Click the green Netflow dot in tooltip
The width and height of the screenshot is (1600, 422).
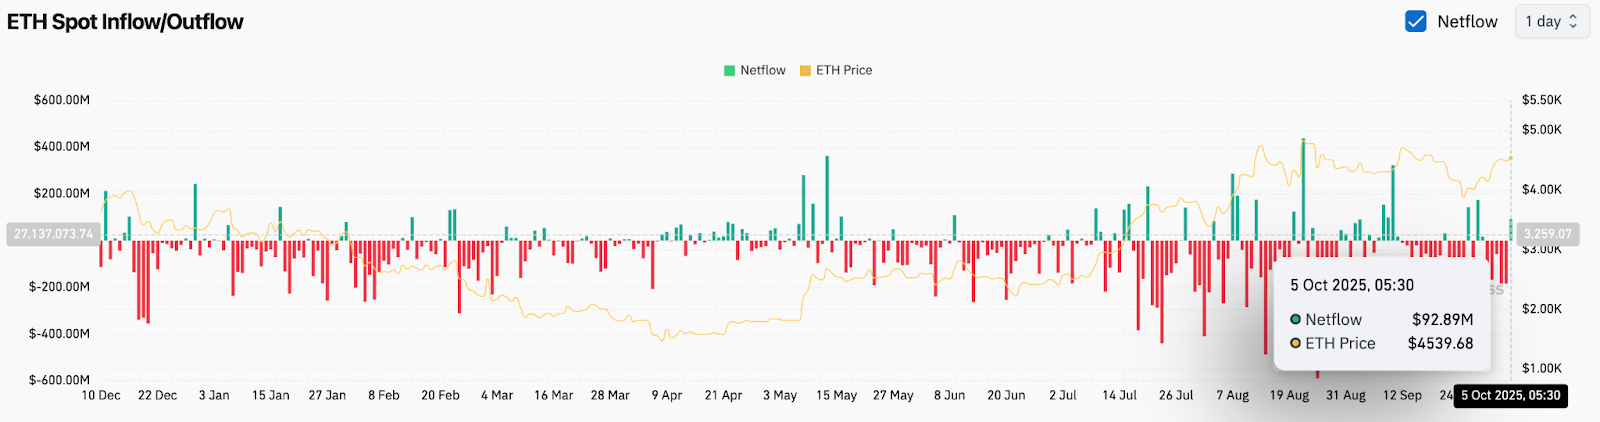coord(1295,320)
